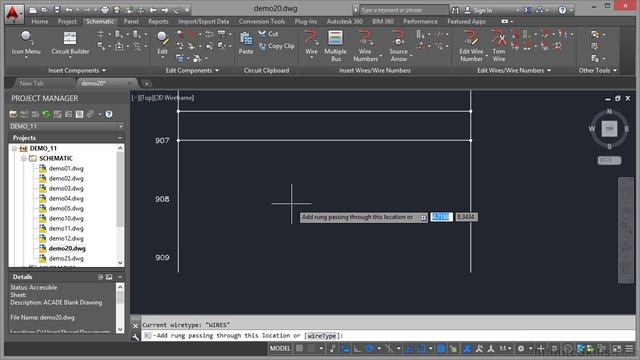Click the refresh icon in Project Manager toolbar
This screenshot has height=360, width=640.
point(46,114)
